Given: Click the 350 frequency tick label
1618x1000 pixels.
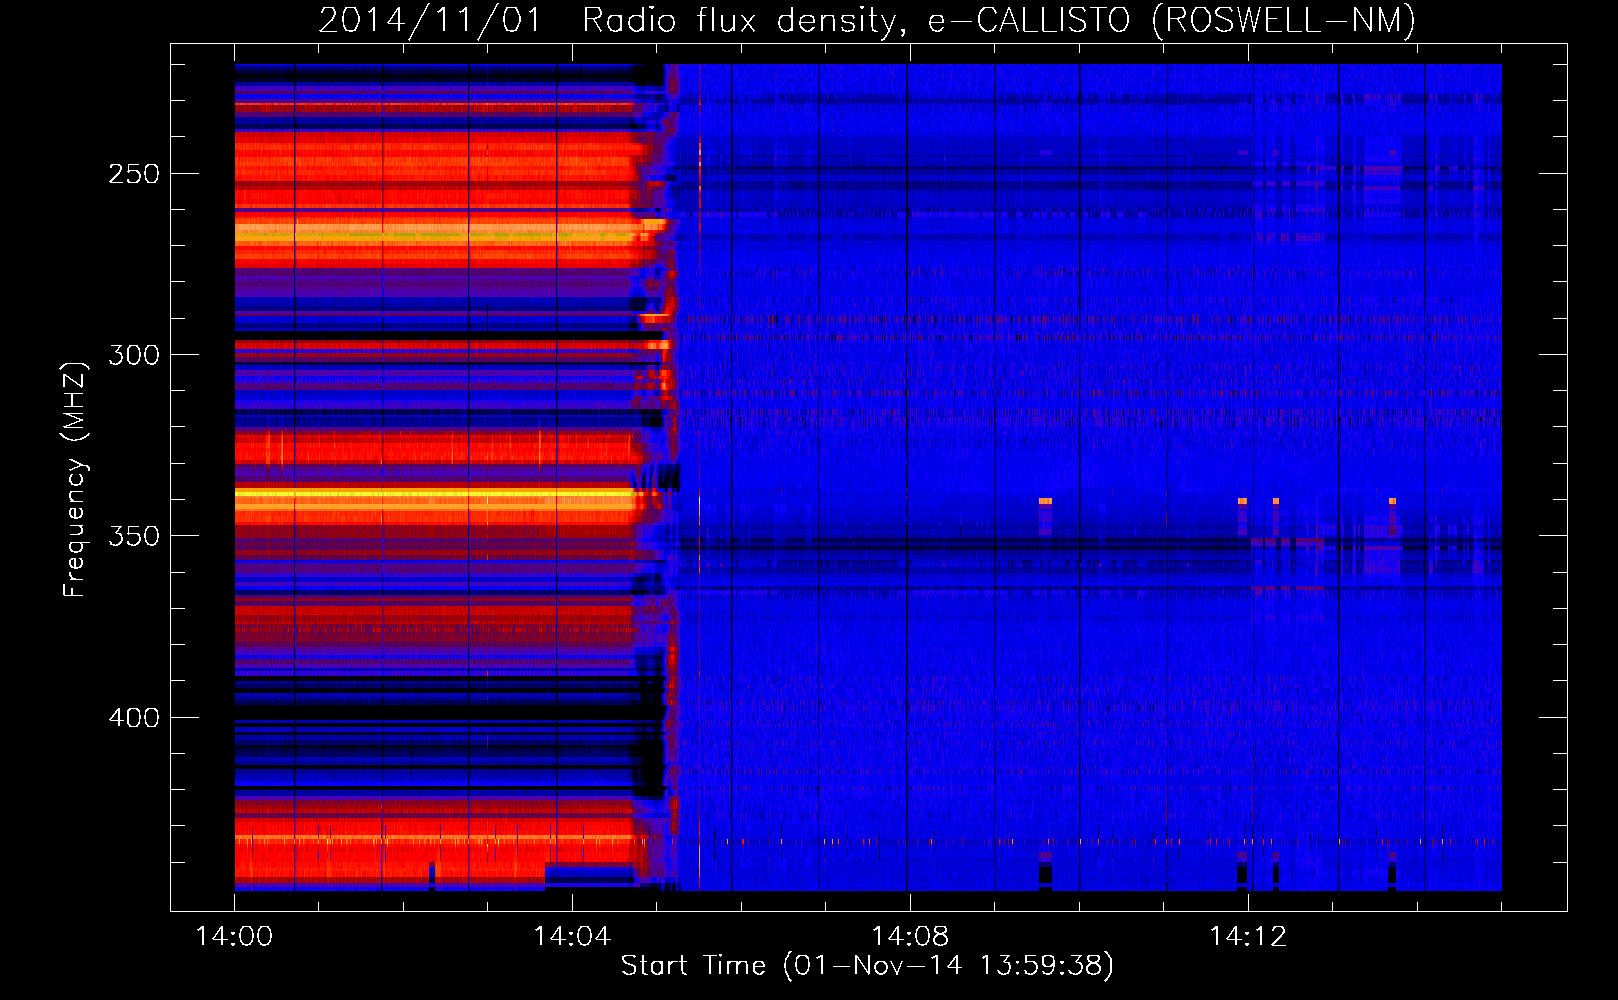Looking at the screenshot, I should [134, 536].
